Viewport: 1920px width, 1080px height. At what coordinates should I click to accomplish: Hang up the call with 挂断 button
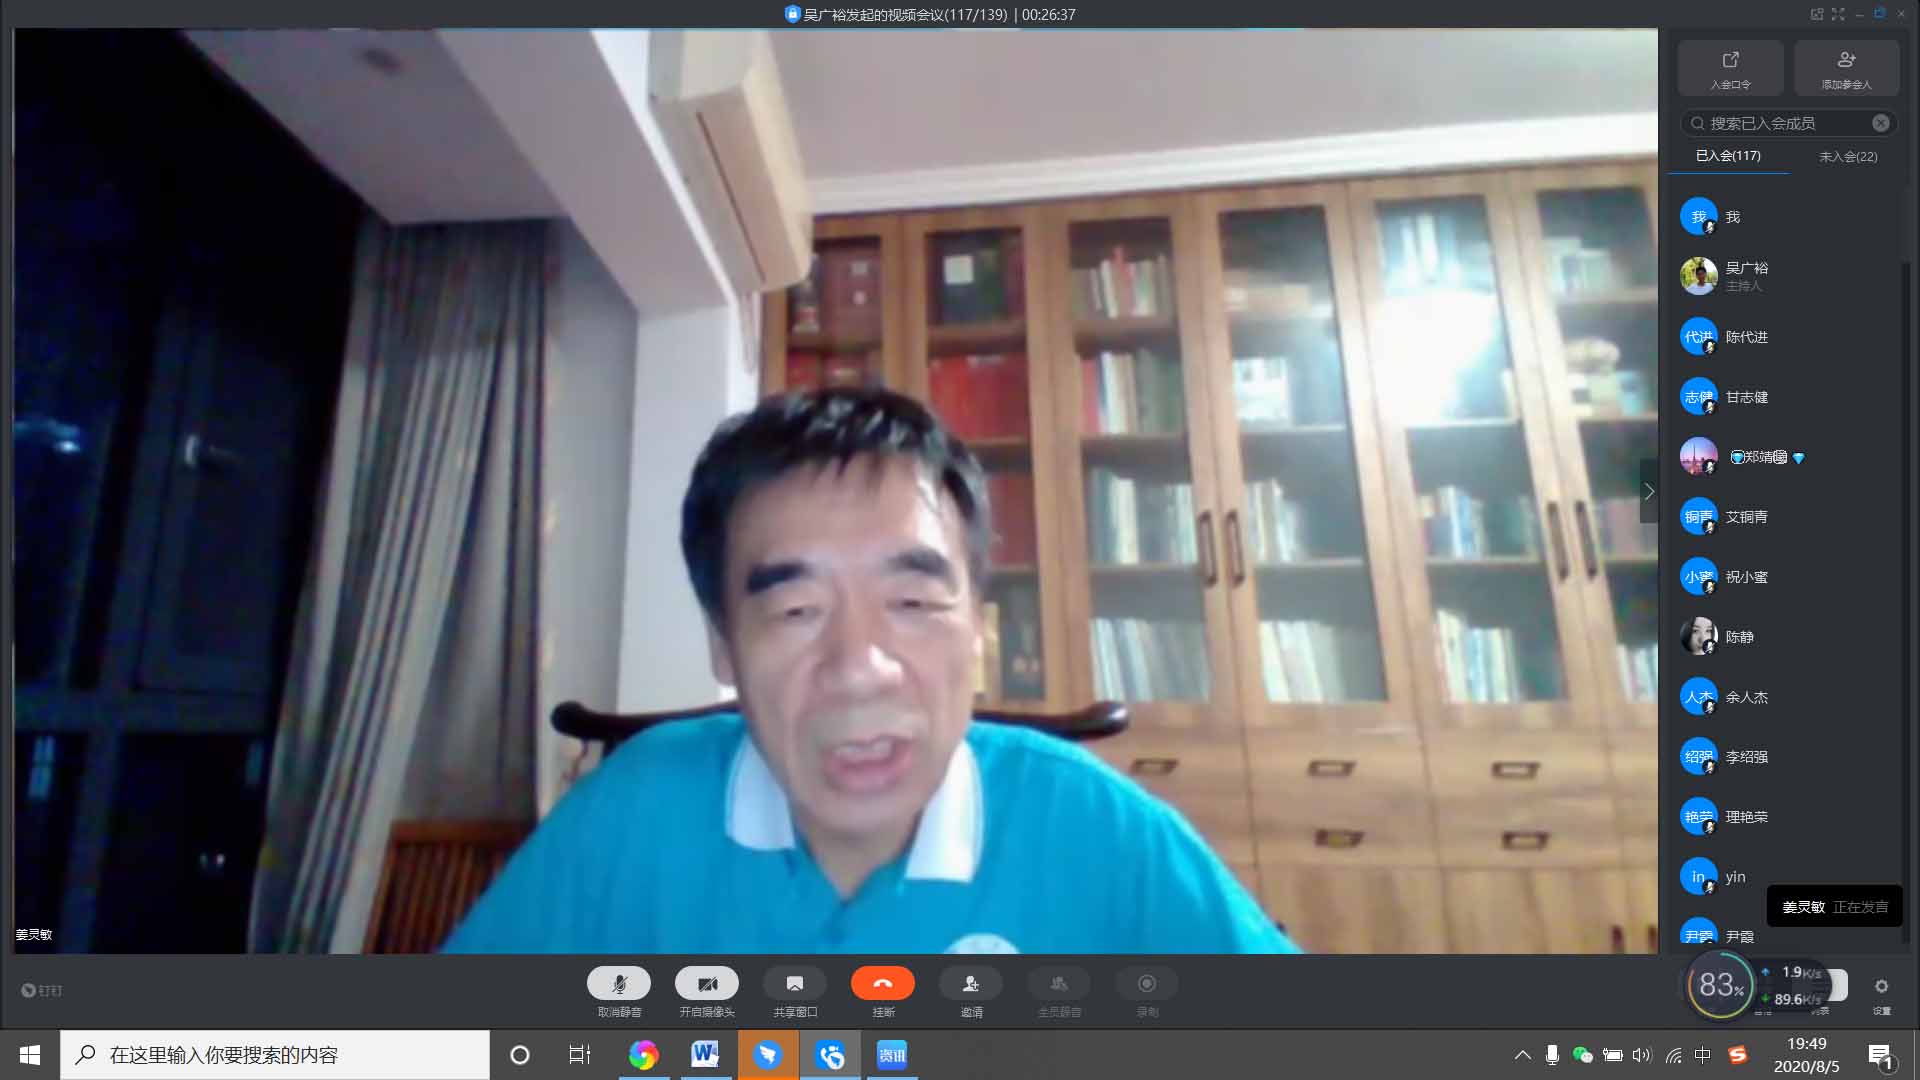[882, 984]
